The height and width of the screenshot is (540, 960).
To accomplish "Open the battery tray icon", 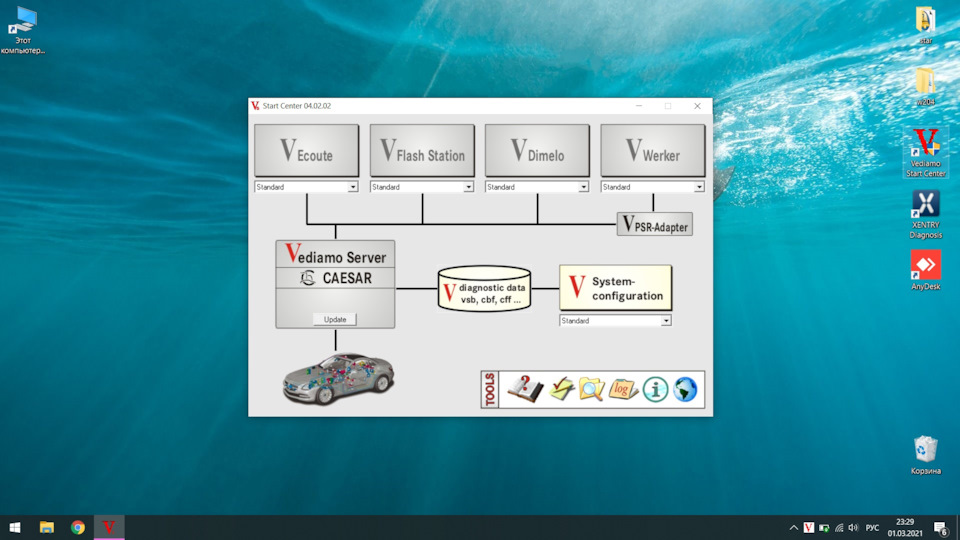I will pos(824,528).
